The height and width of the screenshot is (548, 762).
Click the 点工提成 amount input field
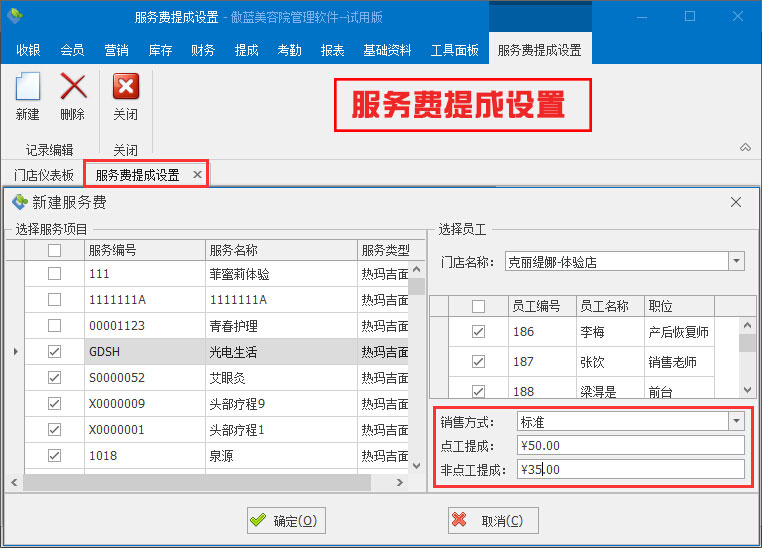coord(630,446)
